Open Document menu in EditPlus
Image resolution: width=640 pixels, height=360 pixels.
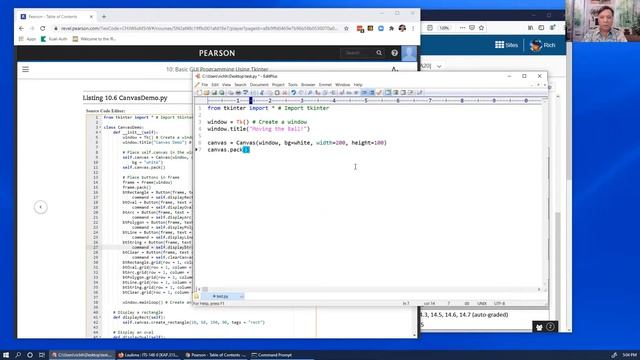[x=259, y=84]
